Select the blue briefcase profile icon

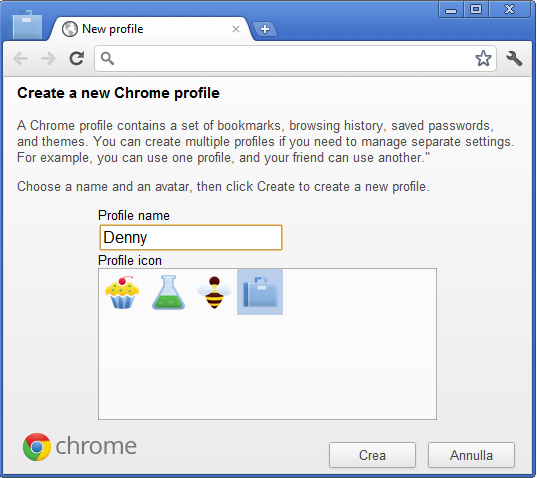260,292
